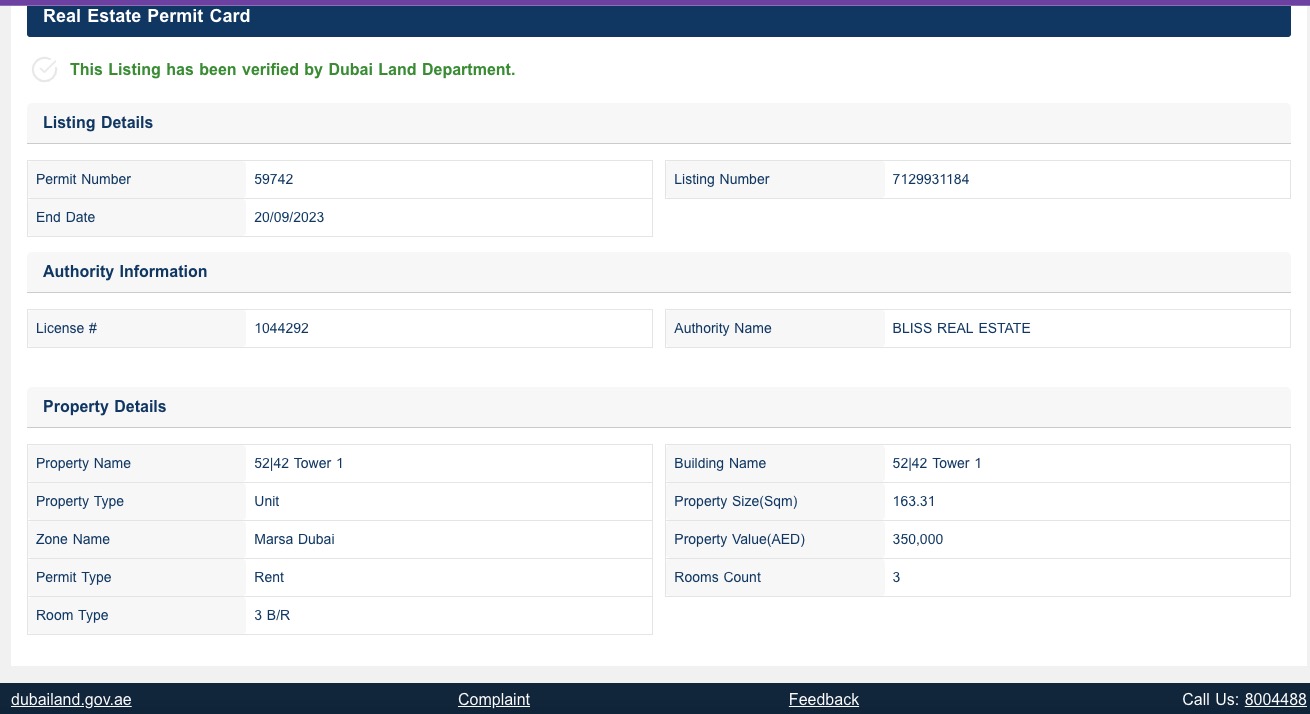Click the BLISS REAL ESTATE authority name
This screenshot has height=714, width=1310.
tap(961, 328)
